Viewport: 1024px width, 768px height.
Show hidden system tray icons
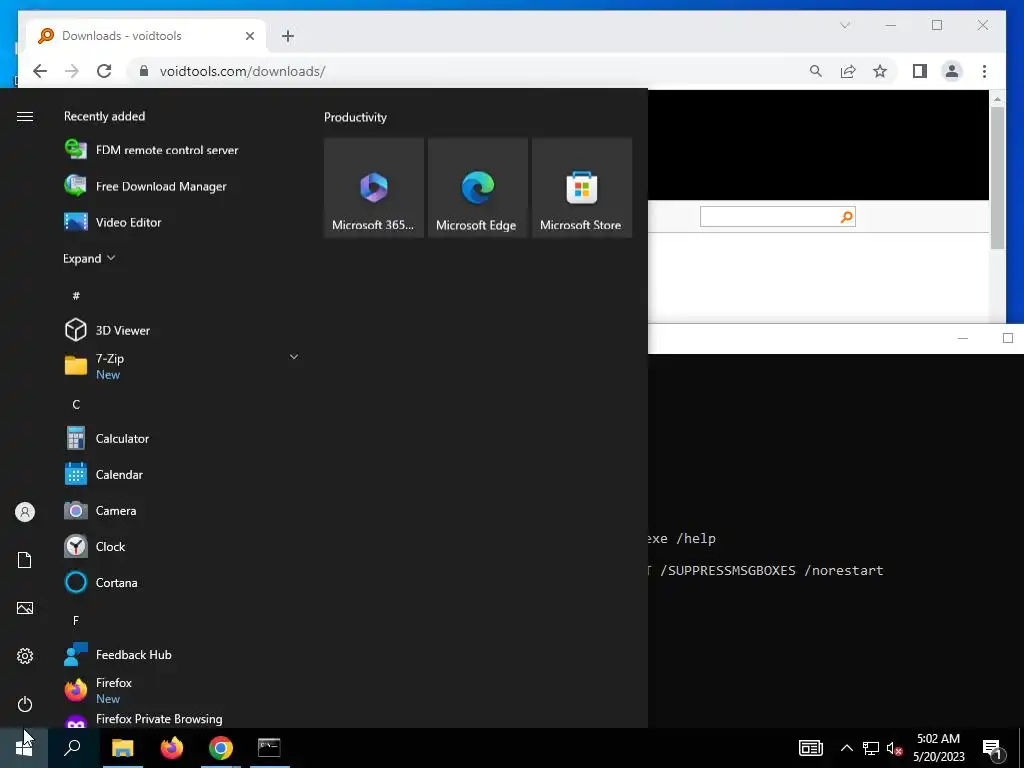(846, 748)
